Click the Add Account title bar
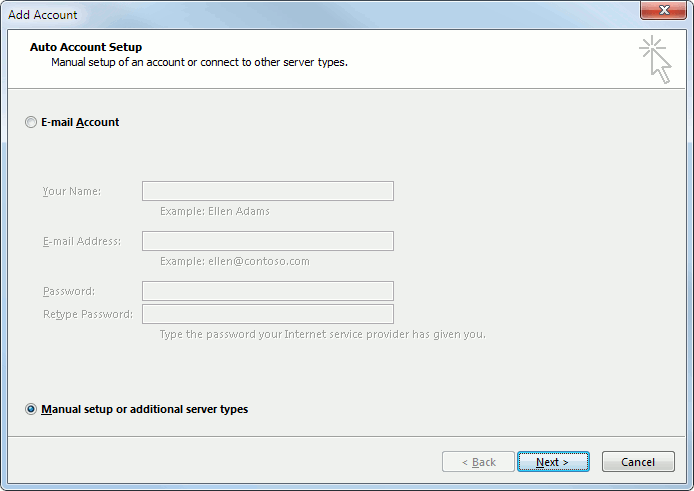The image size is (694, 491). 300,14
